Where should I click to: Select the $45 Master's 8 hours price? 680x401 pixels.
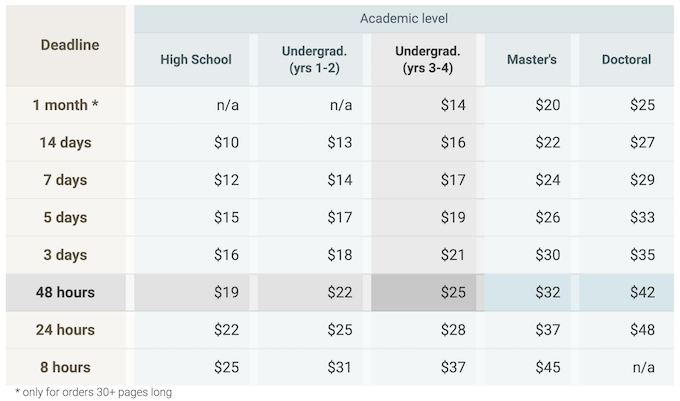click(x=547, y=367)
